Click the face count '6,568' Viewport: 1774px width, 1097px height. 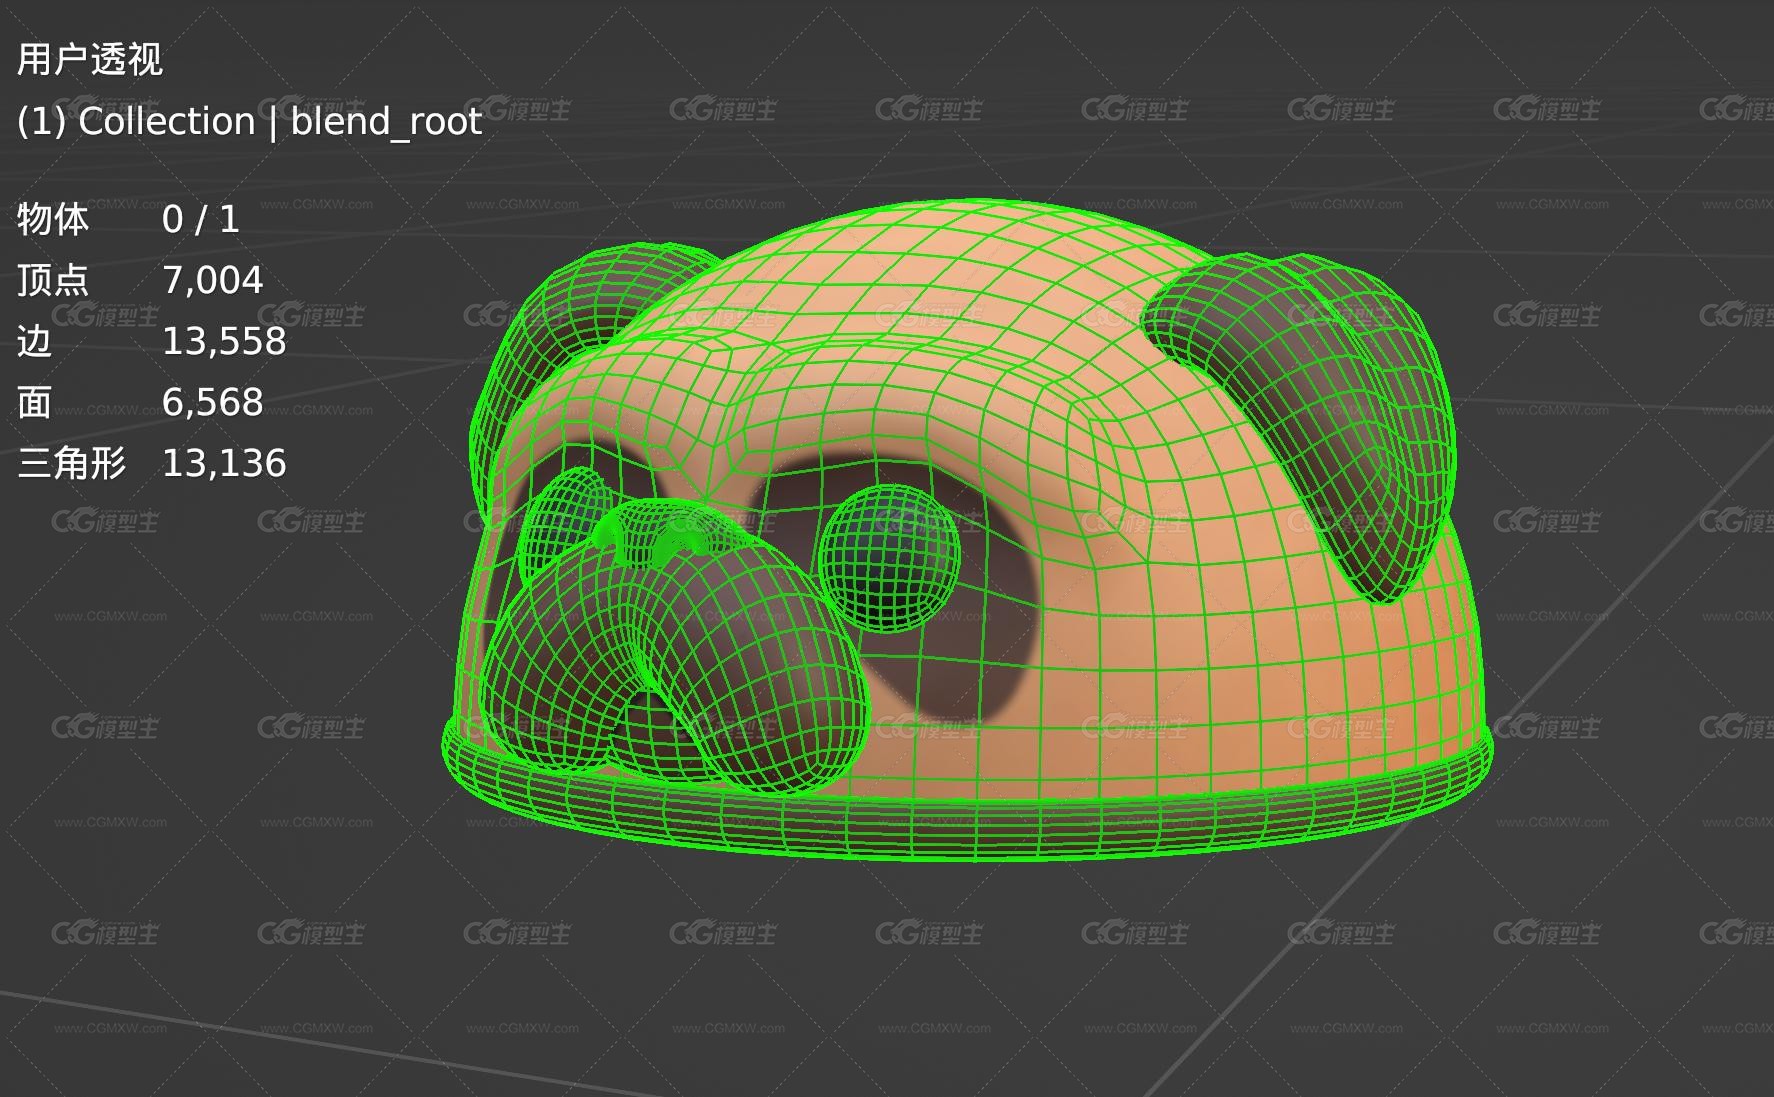click(213, 403)
